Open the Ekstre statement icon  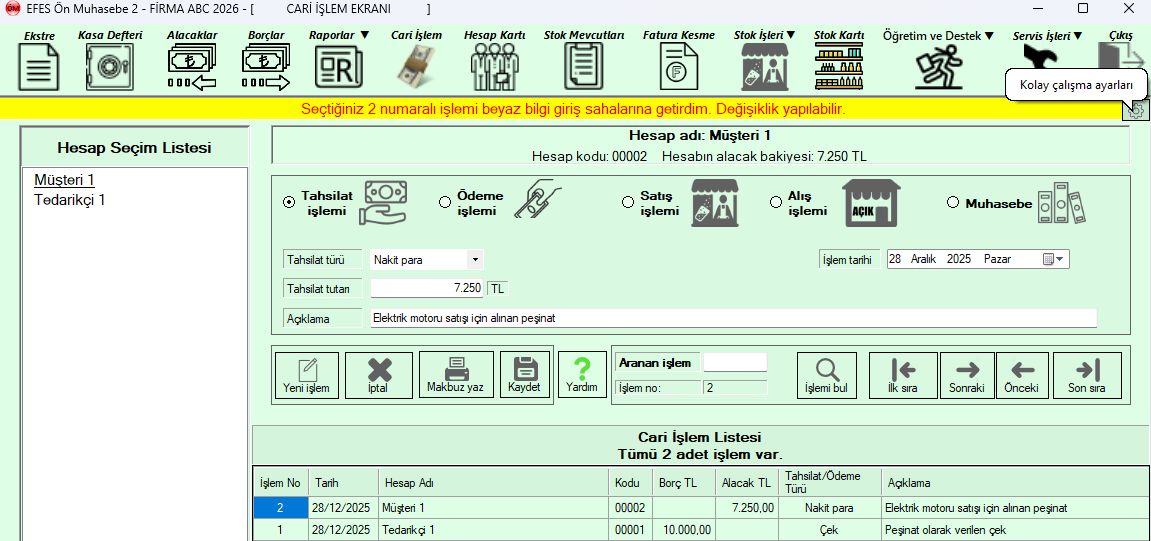(x=39, y=67)
